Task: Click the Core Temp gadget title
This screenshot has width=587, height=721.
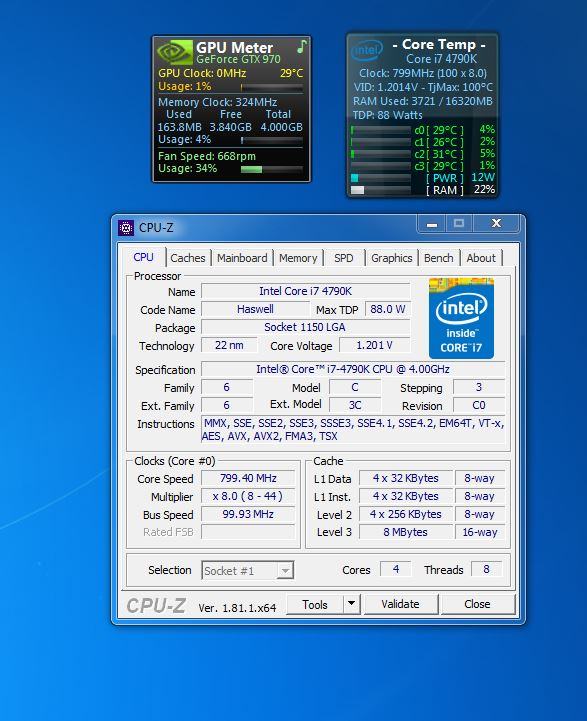Action: 439,45
